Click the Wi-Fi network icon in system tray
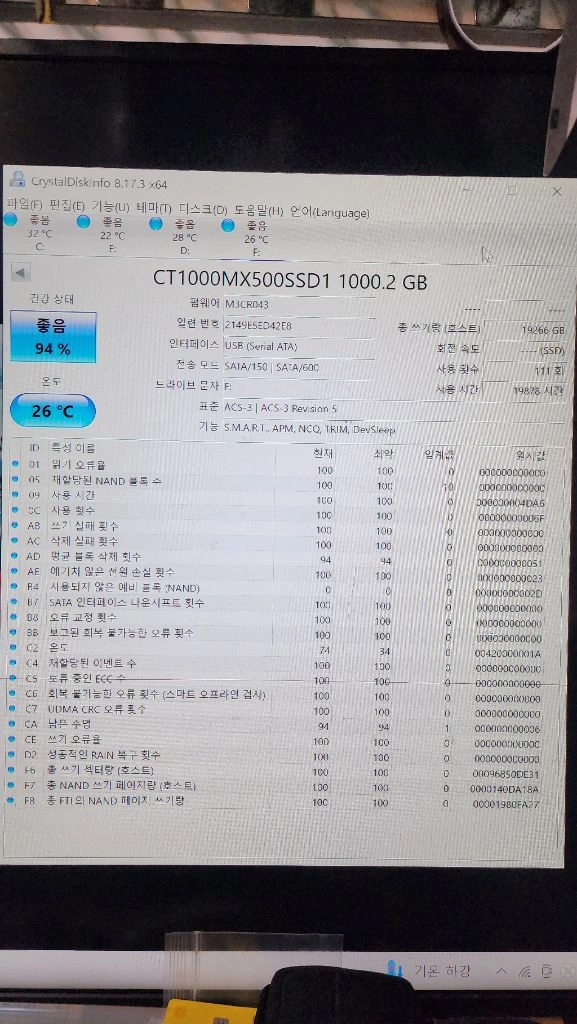The height and width of the screenshot is (1024, 577). [x=524, y=973]
